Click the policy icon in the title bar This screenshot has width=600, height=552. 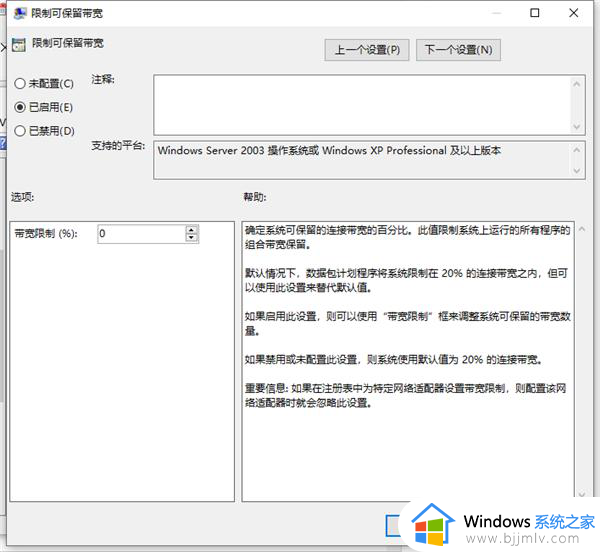tap(17, 13)
